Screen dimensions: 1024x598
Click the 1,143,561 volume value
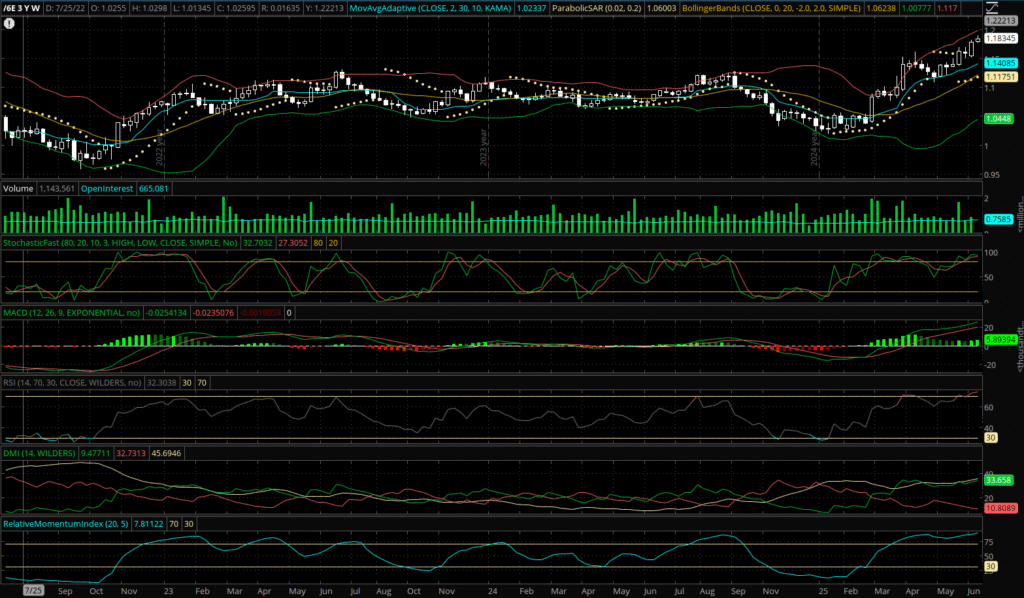click(57, 189)
